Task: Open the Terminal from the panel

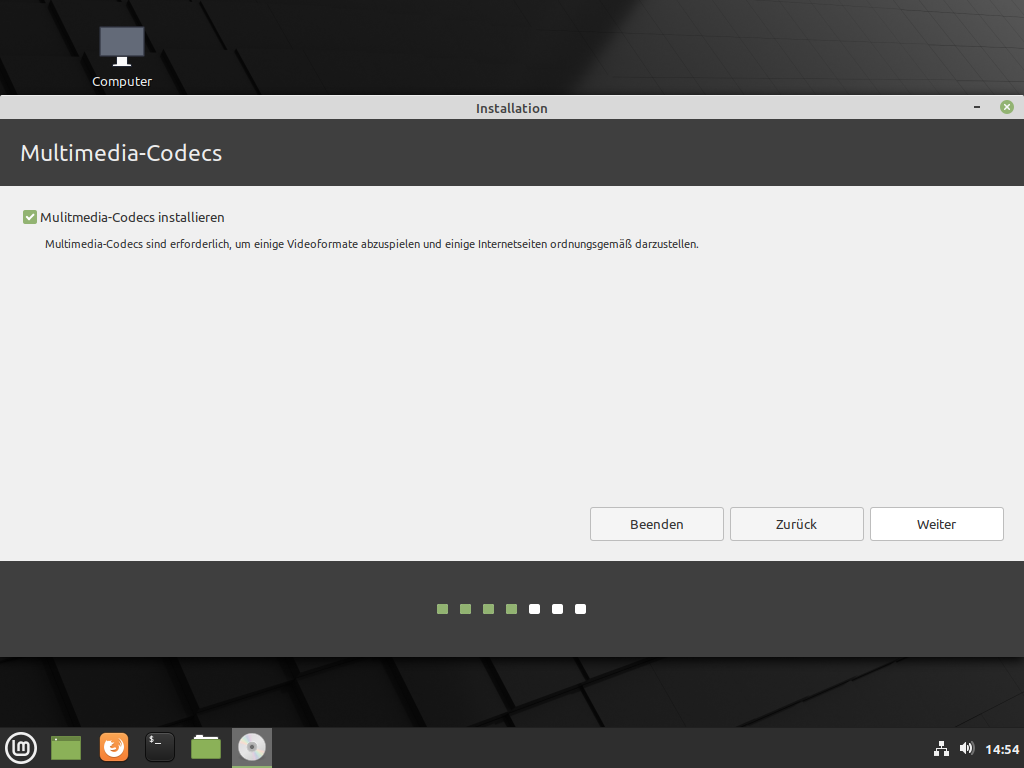Action: click(160, 747)
